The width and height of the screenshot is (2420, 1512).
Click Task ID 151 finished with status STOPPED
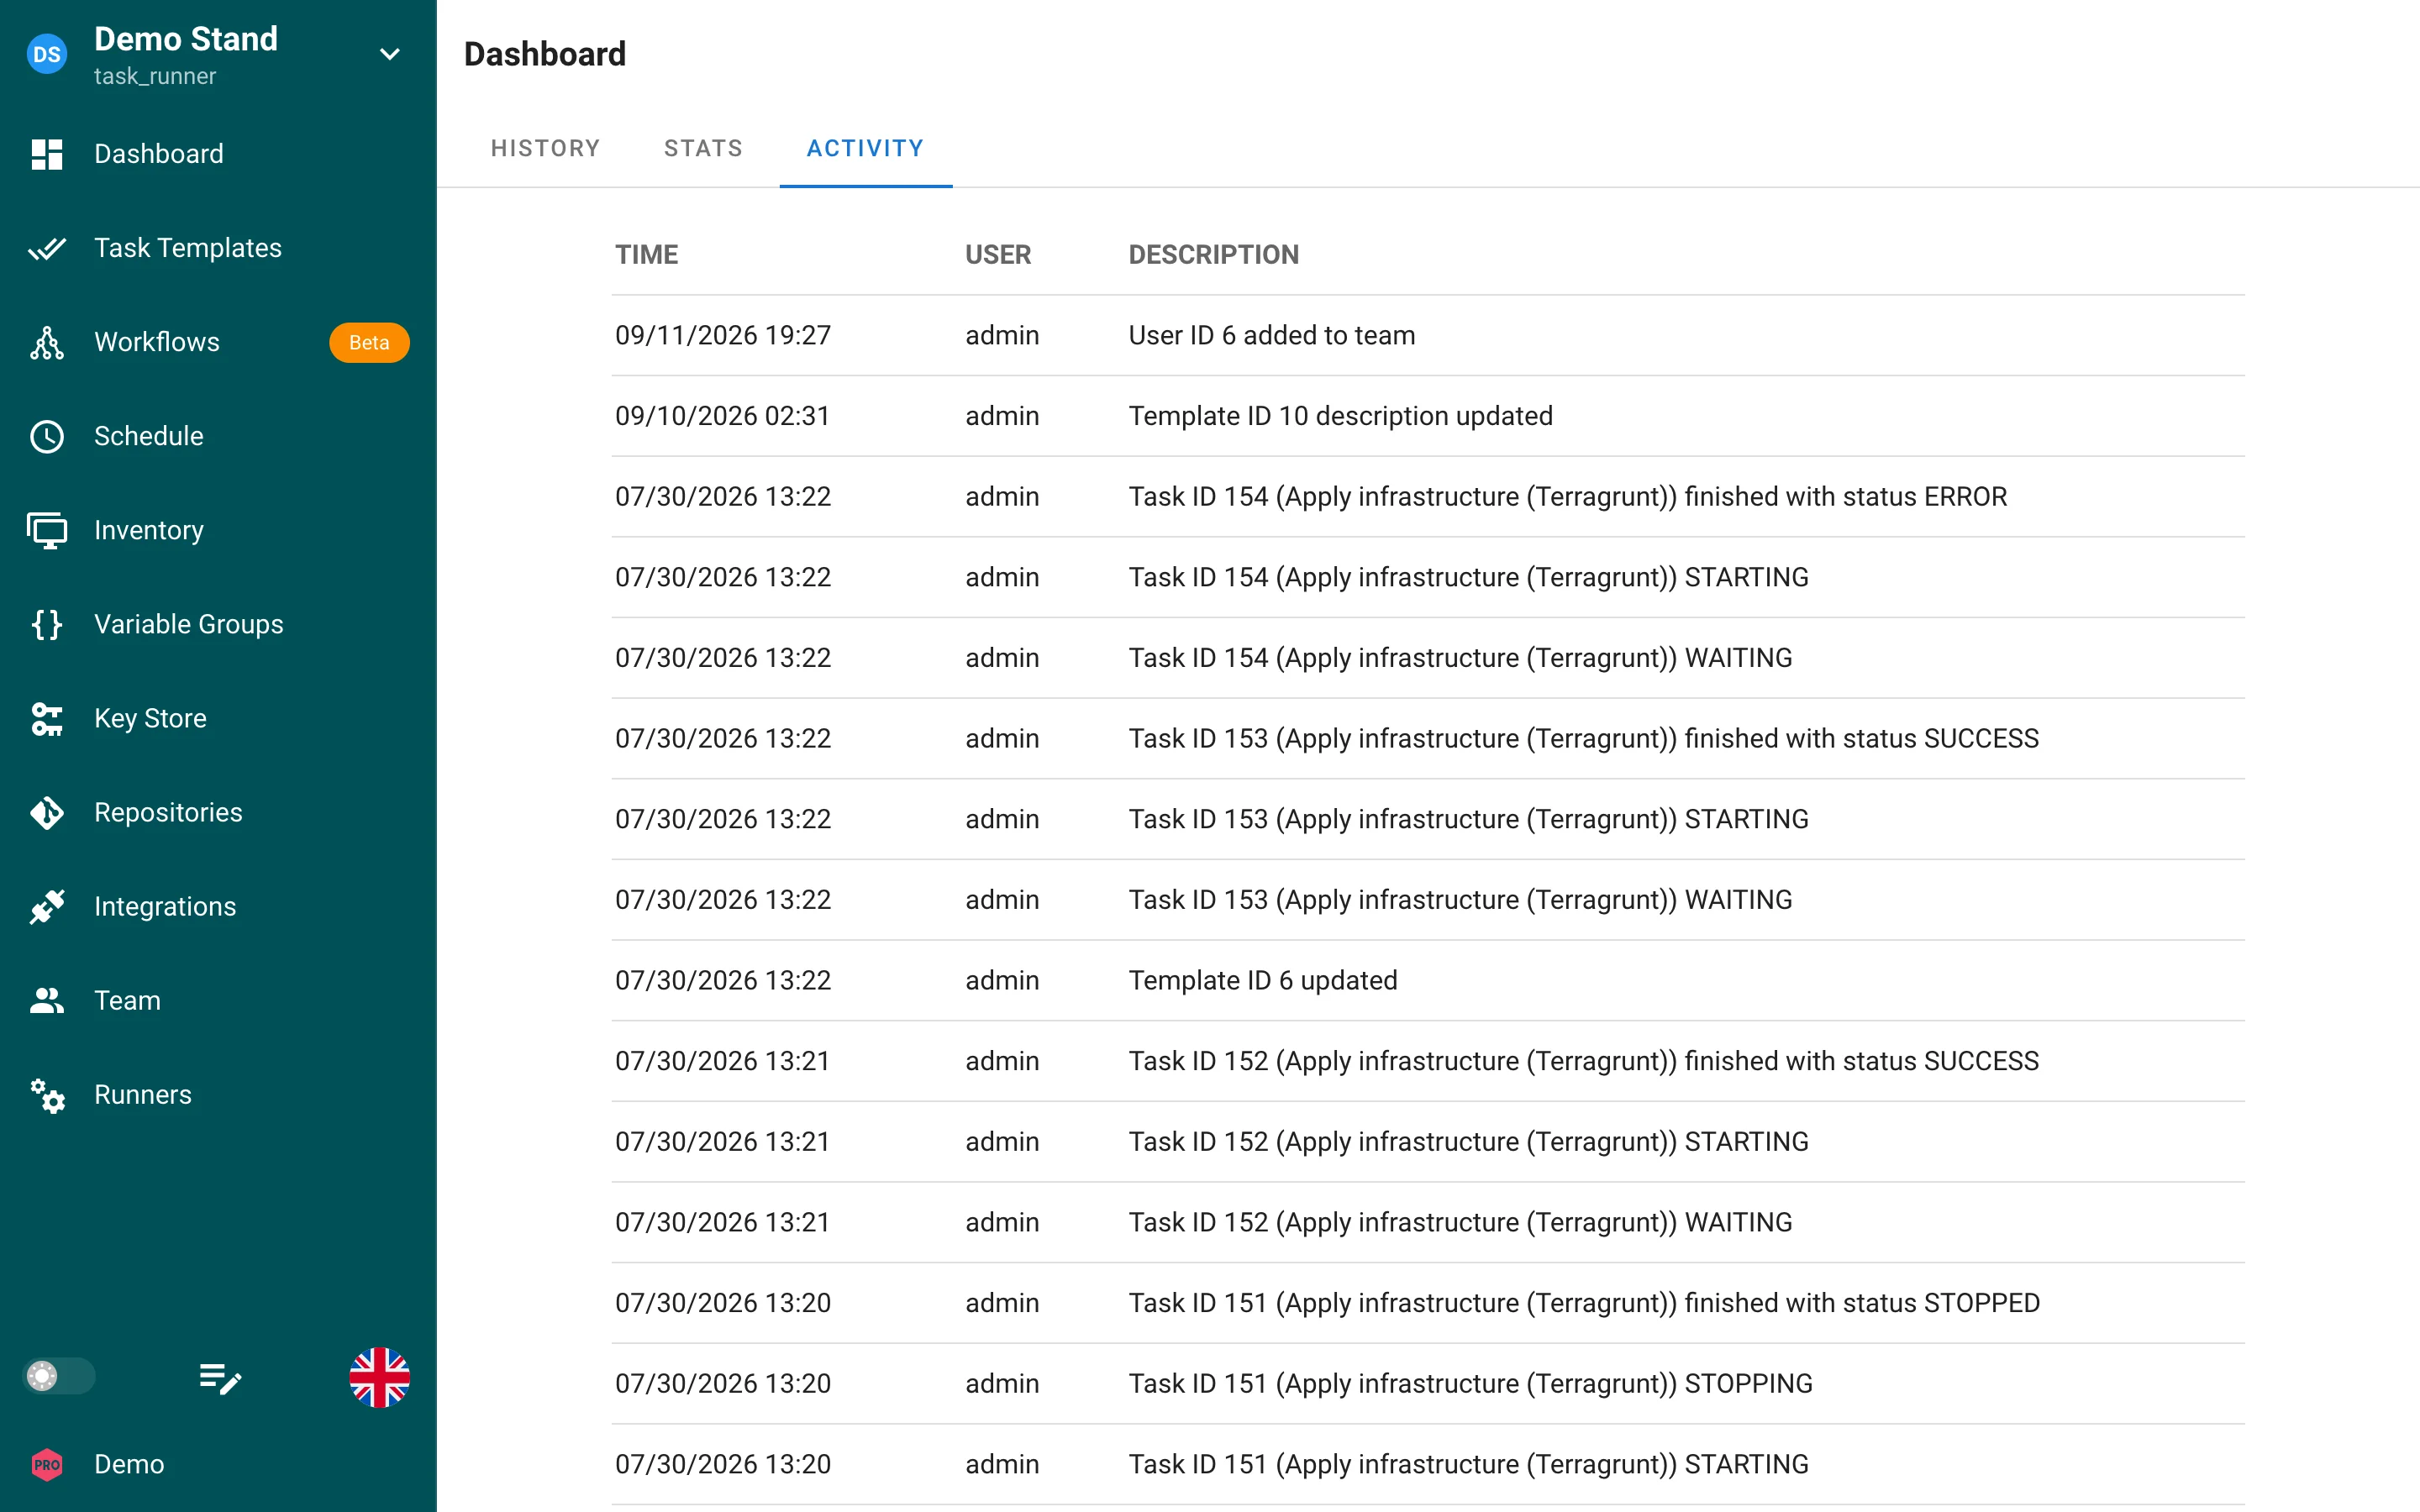[1584, 1303]
